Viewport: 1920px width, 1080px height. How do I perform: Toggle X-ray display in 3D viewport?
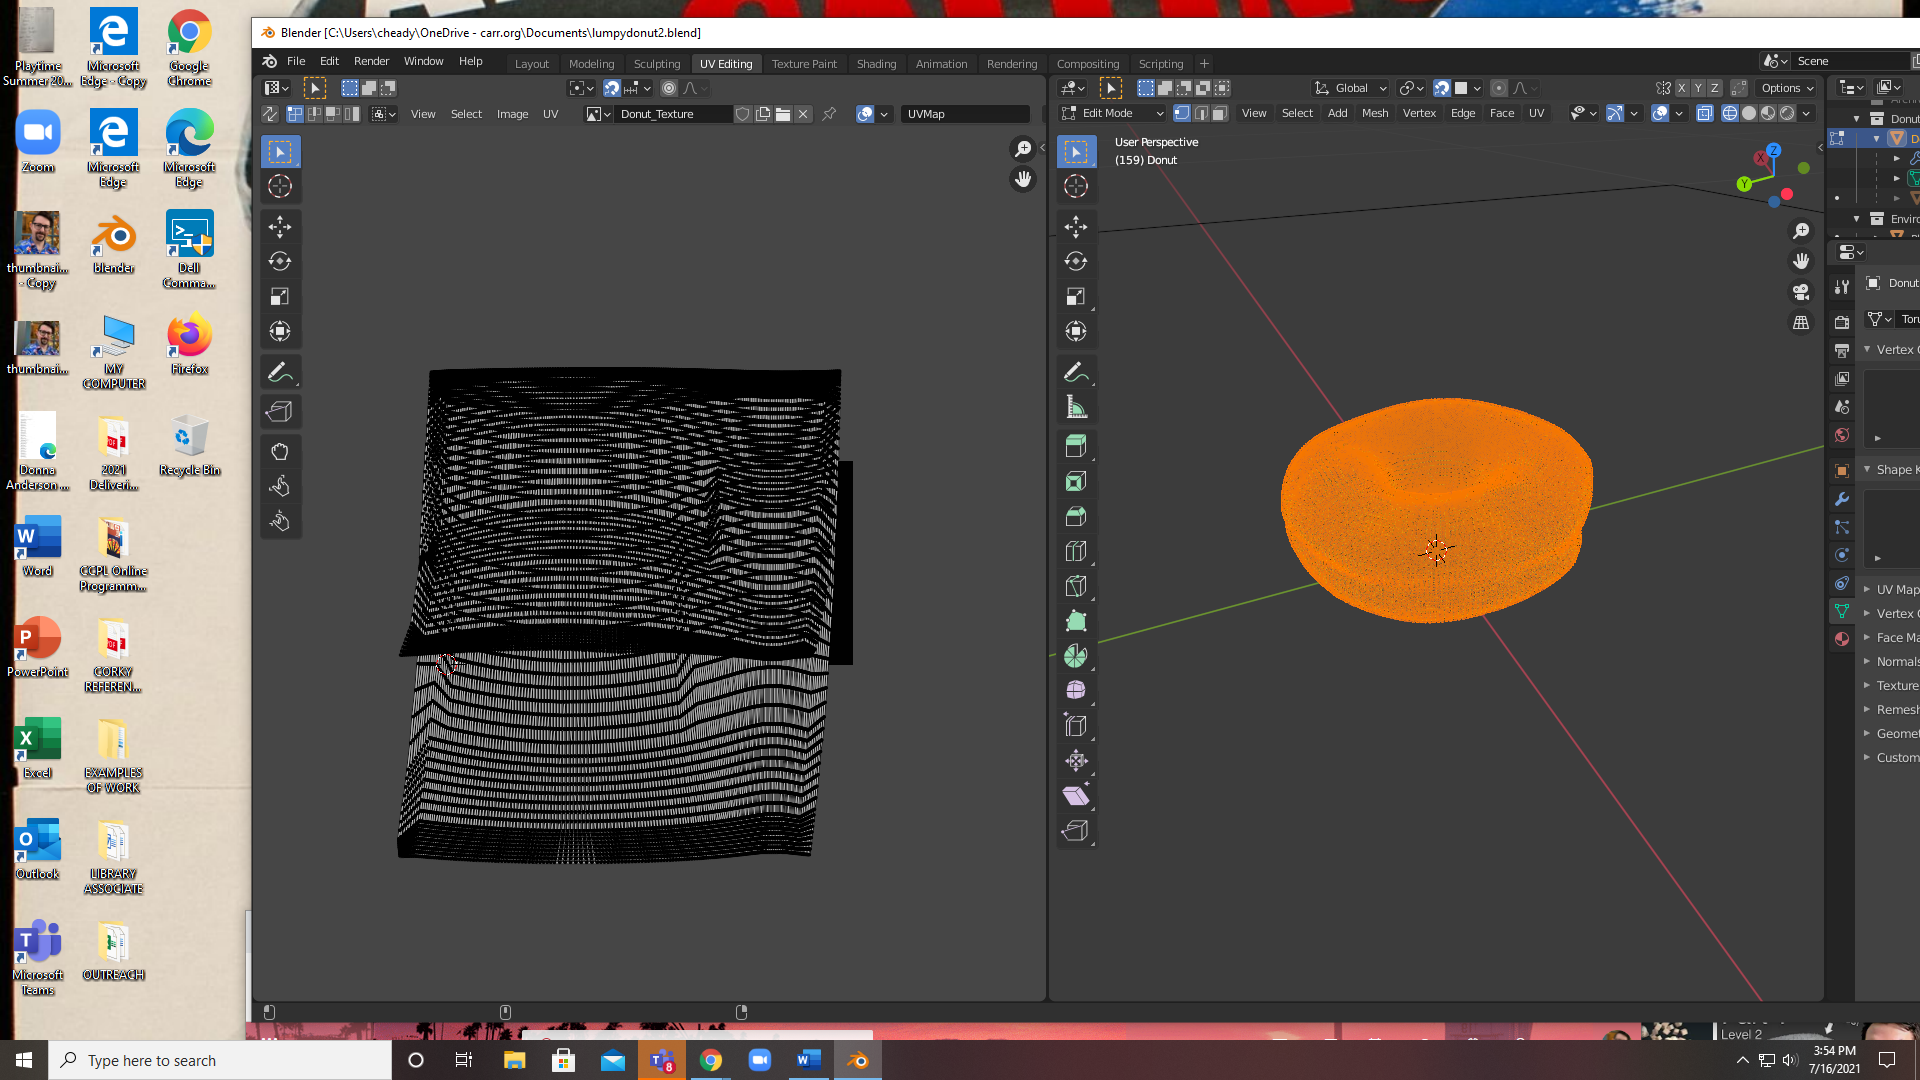[x=1705, y=113]
